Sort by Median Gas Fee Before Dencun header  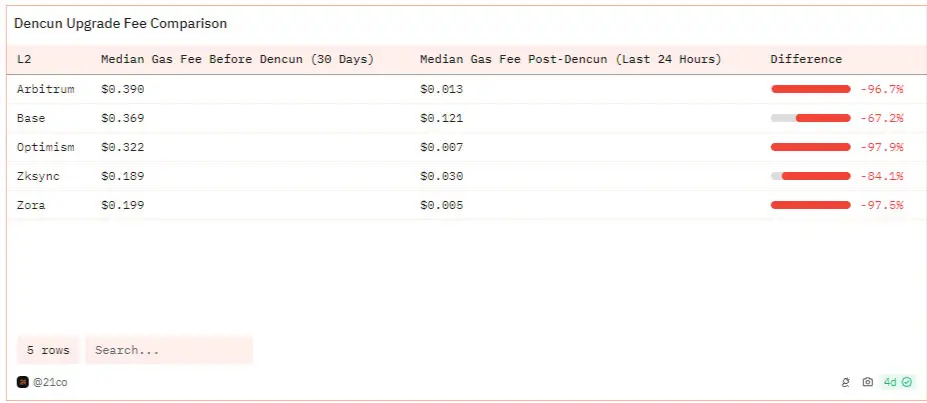(238, 59)
